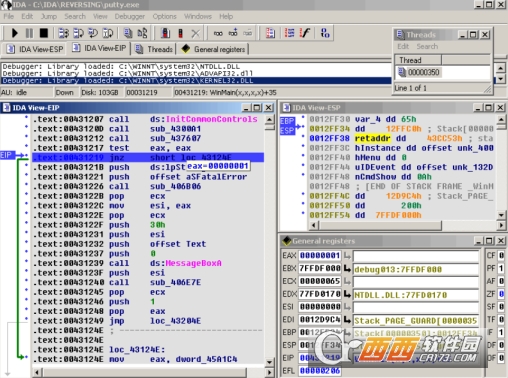Switch to the IDA View-EIP tab
The image size is (508, 378).
pos(100,48)
